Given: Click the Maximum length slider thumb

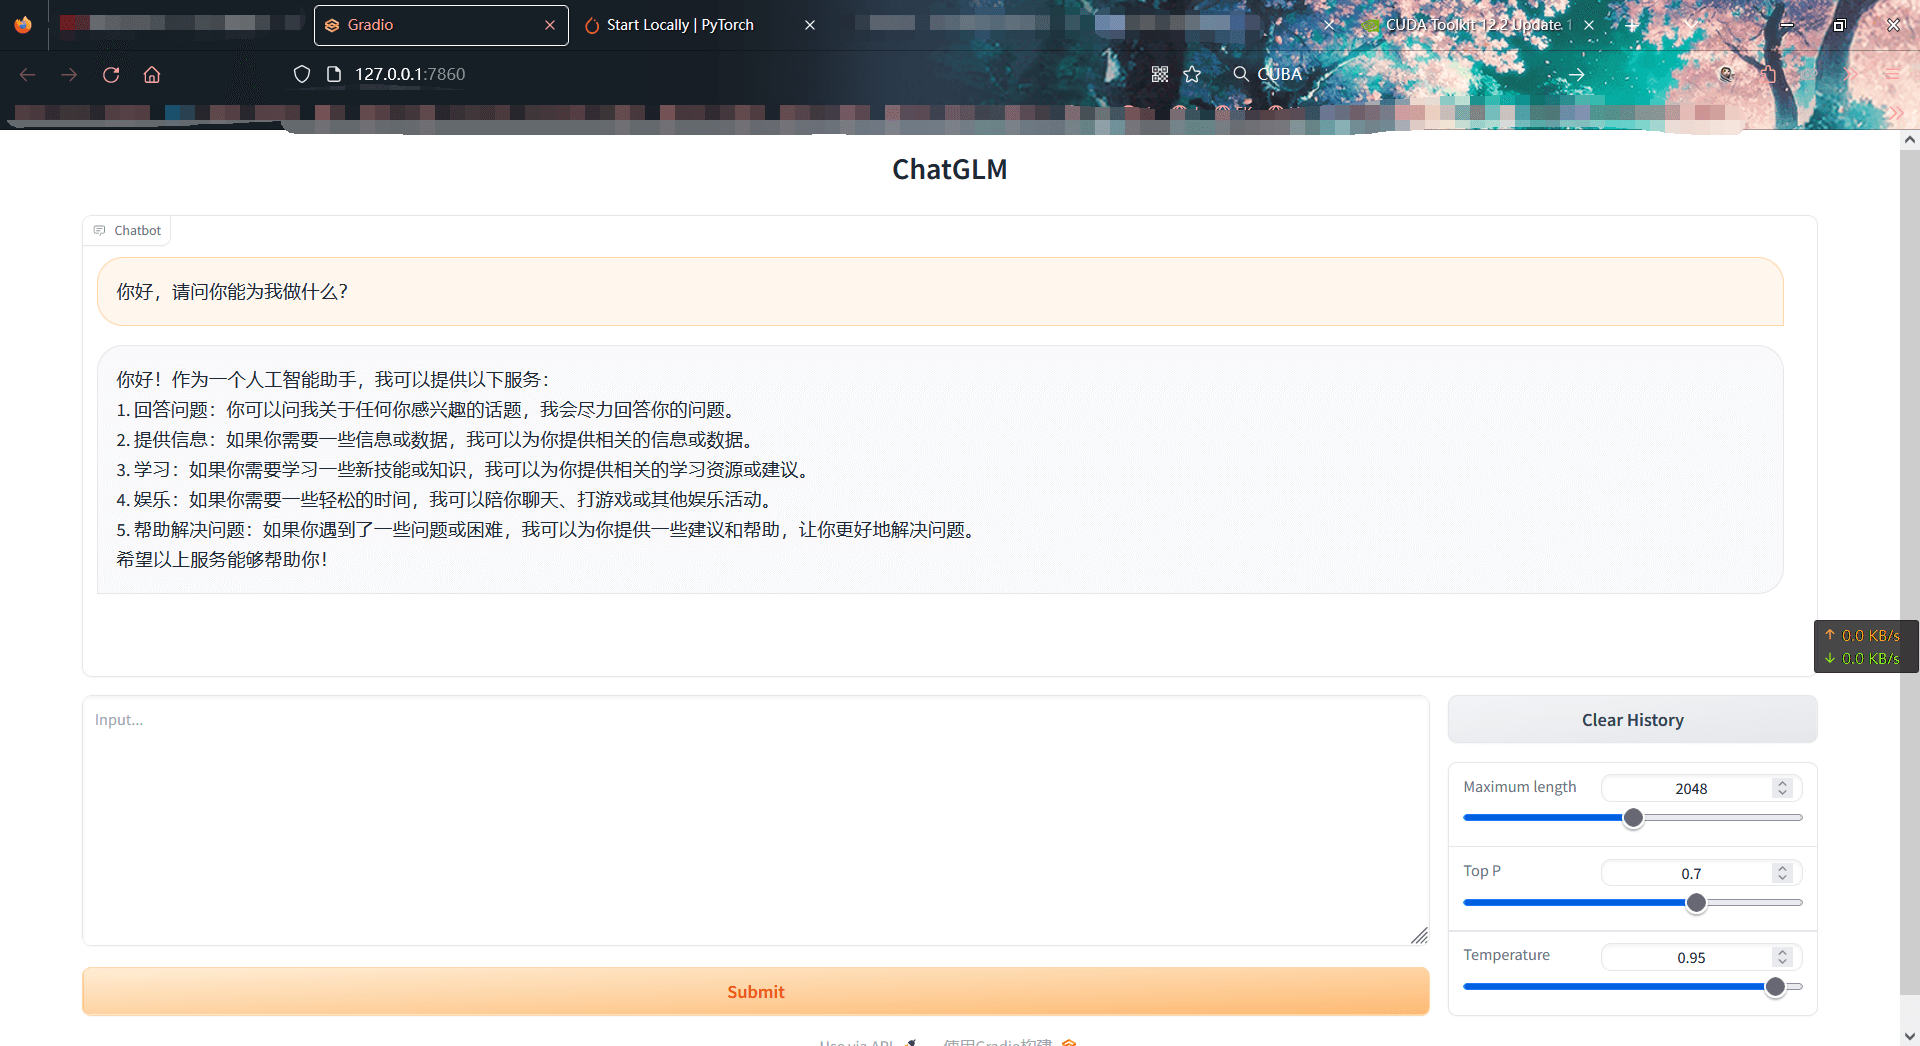Looking at the screenshot, I should [1633, 818].
